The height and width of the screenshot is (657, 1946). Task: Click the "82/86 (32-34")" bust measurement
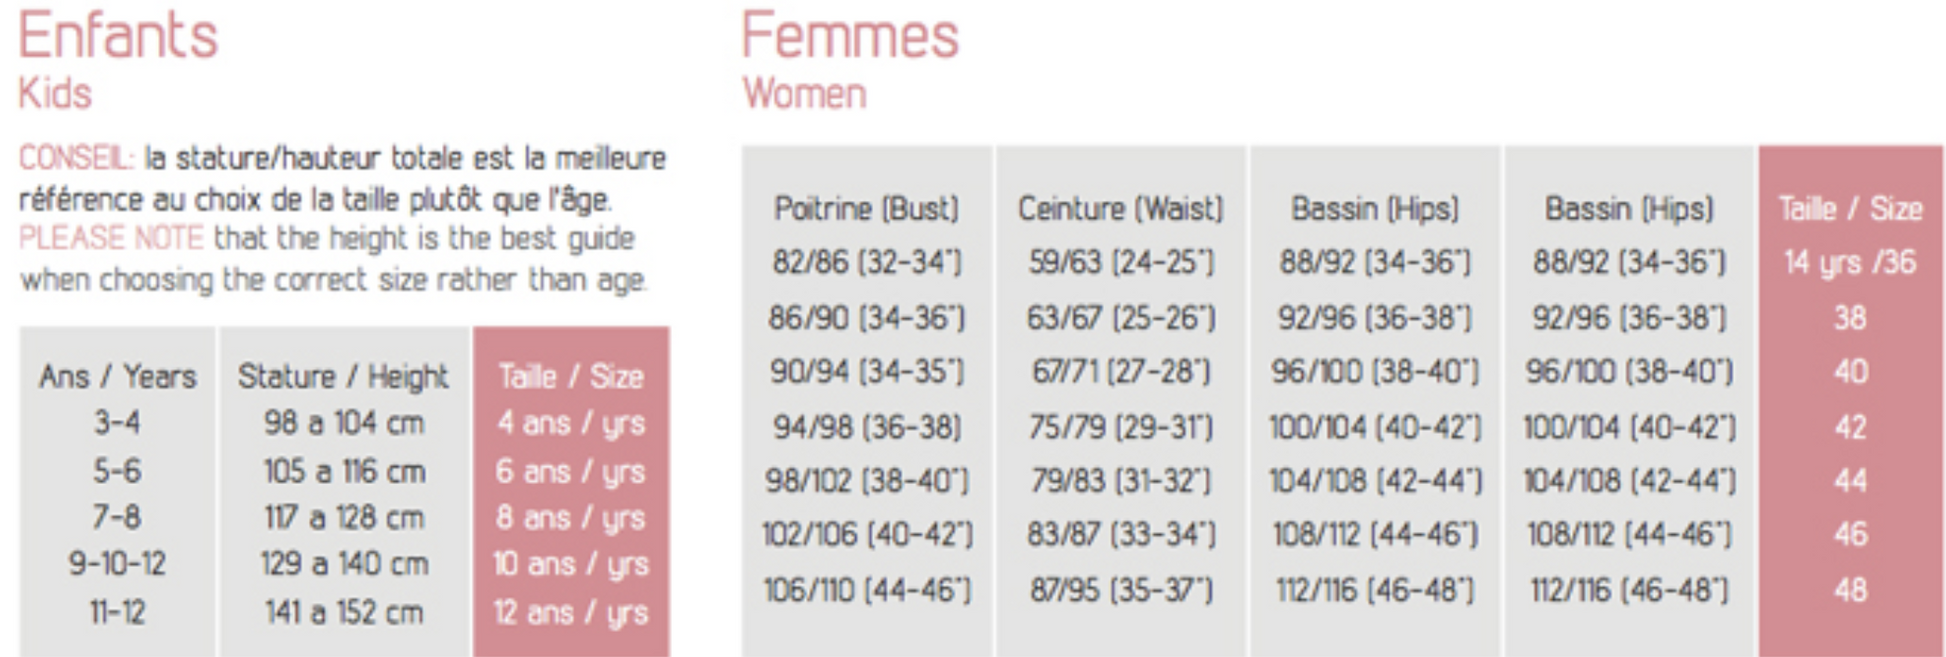866,262
